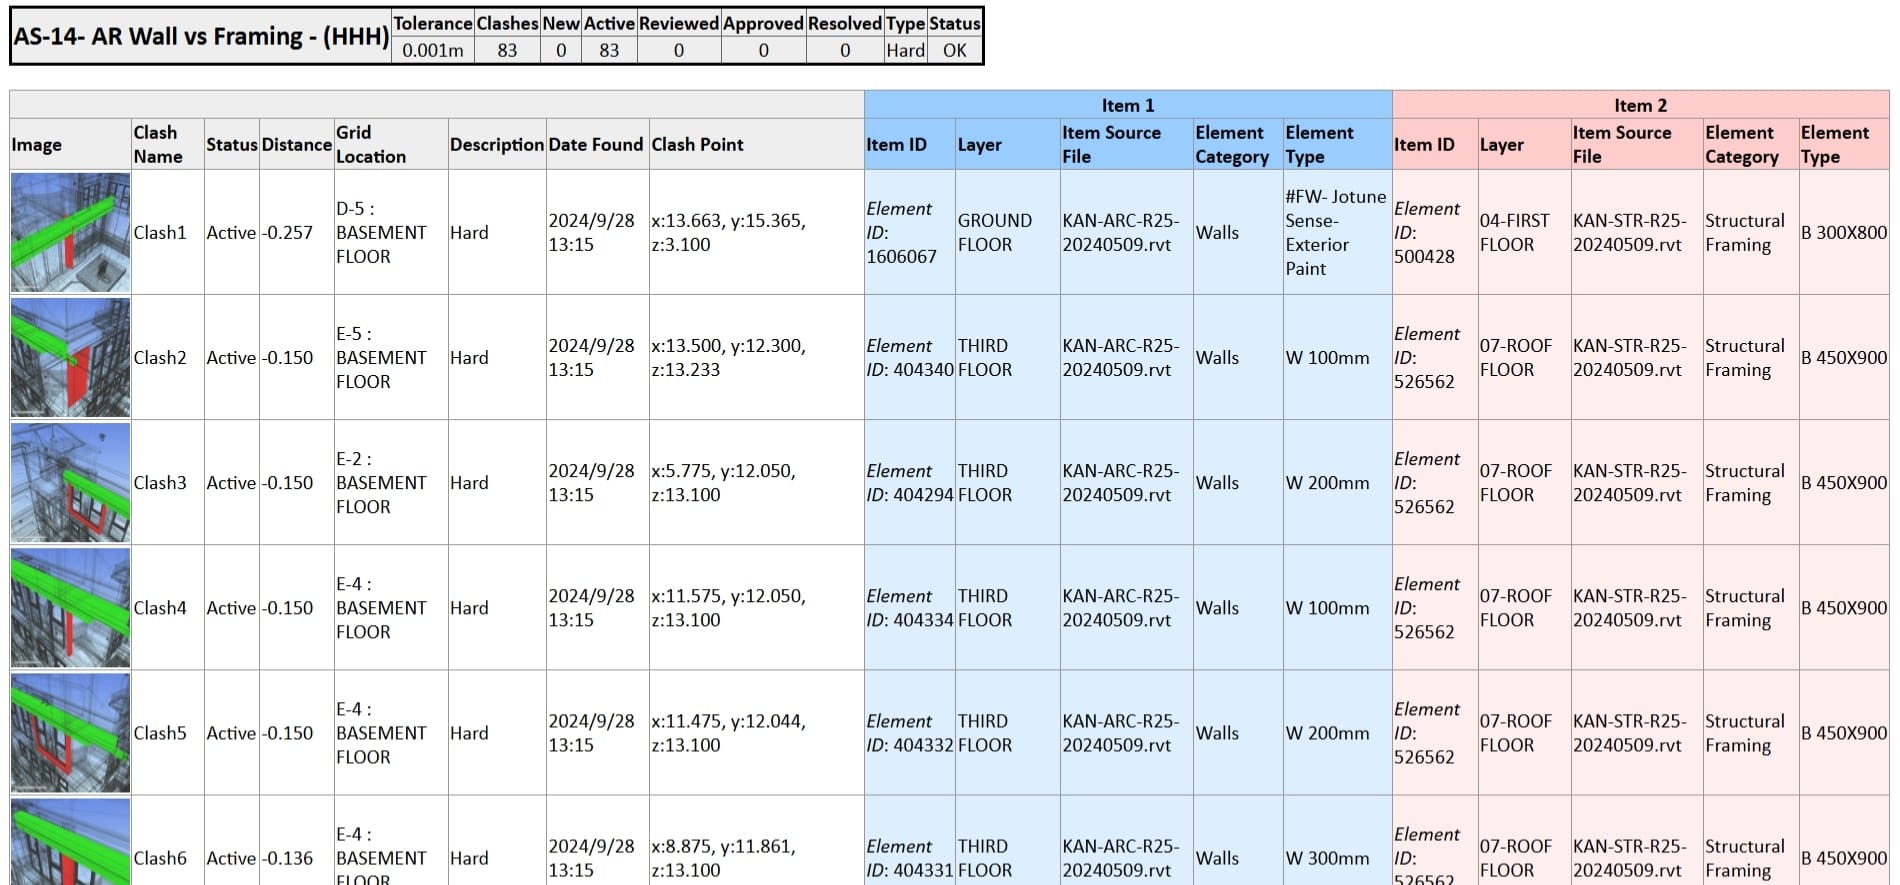Viewport: 1900px width, 885px height.
Task: Select Structural Framing category in Clash1 row
Action: (x=1745, y=232)
